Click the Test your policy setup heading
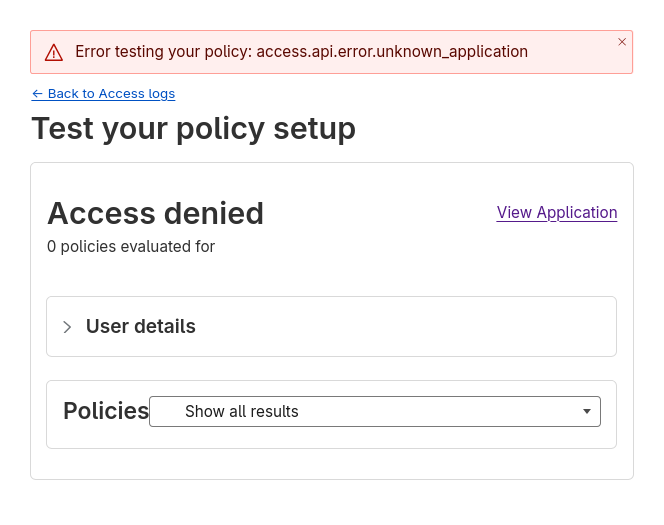The image size is (664, 525). tap(193, 128)
